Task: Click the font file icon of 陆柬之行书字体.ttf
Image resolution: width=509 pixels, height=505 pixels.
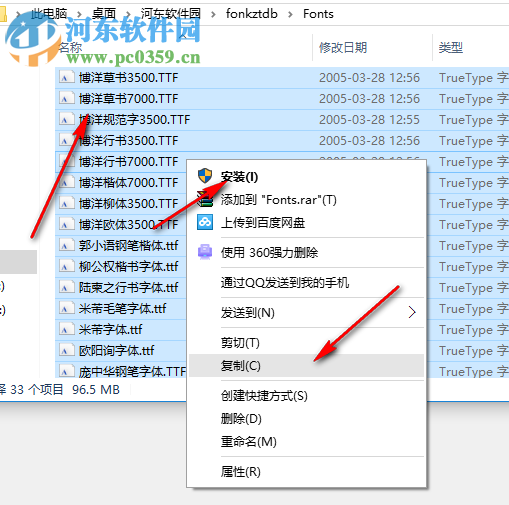Action: point(67,287)
